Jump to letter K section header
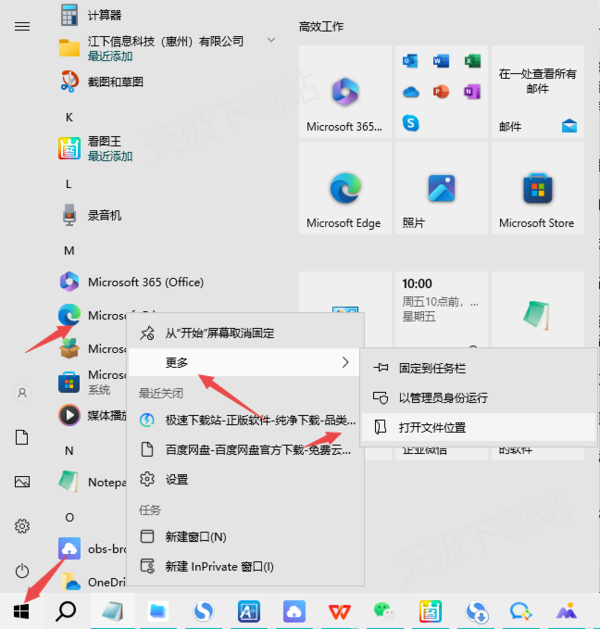 tap(69, 117)
